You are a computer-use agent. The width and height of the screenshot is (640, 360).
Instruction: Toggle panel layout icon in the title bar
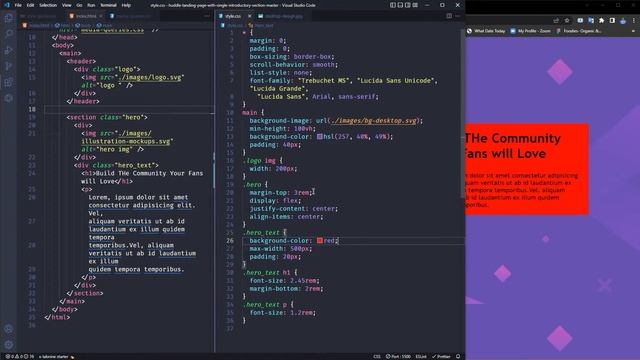(x=400, y=5)
